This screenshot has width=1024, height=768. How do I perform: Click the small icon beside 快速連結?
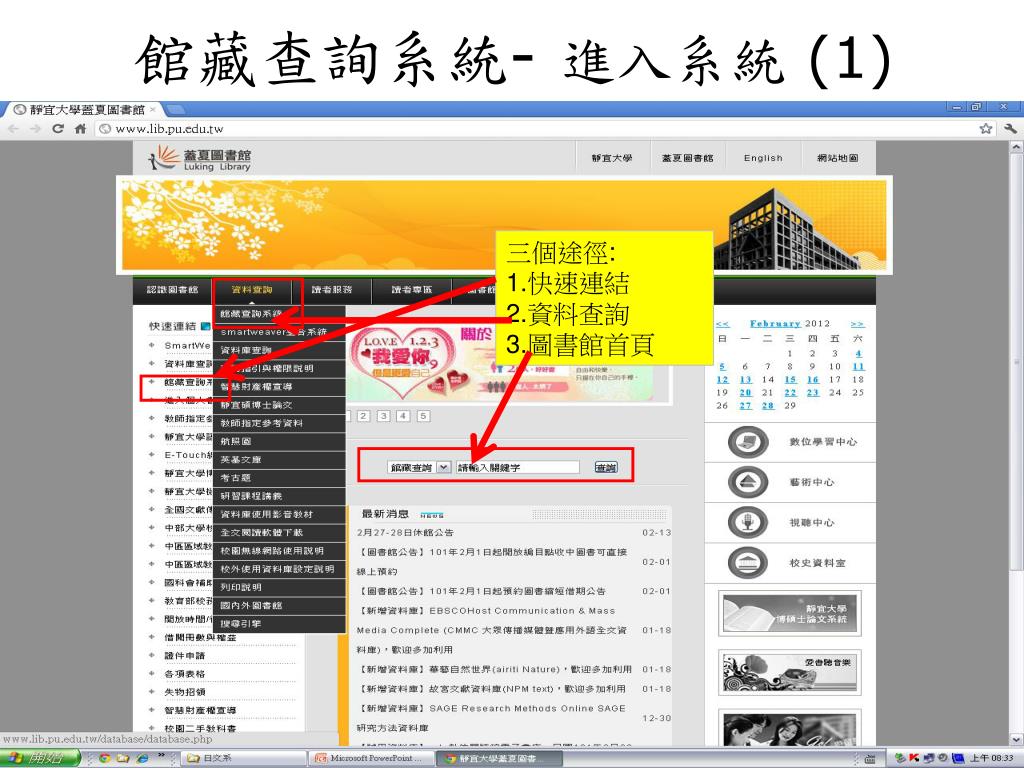206,326
